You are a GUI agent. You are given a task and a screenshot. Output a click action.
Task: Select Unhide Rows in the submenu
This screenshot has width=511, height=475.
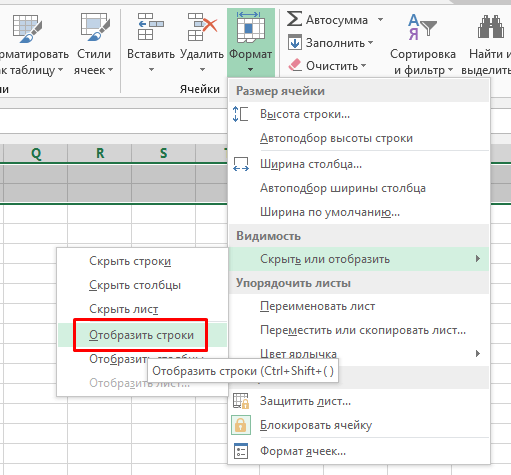click(141, 335)
